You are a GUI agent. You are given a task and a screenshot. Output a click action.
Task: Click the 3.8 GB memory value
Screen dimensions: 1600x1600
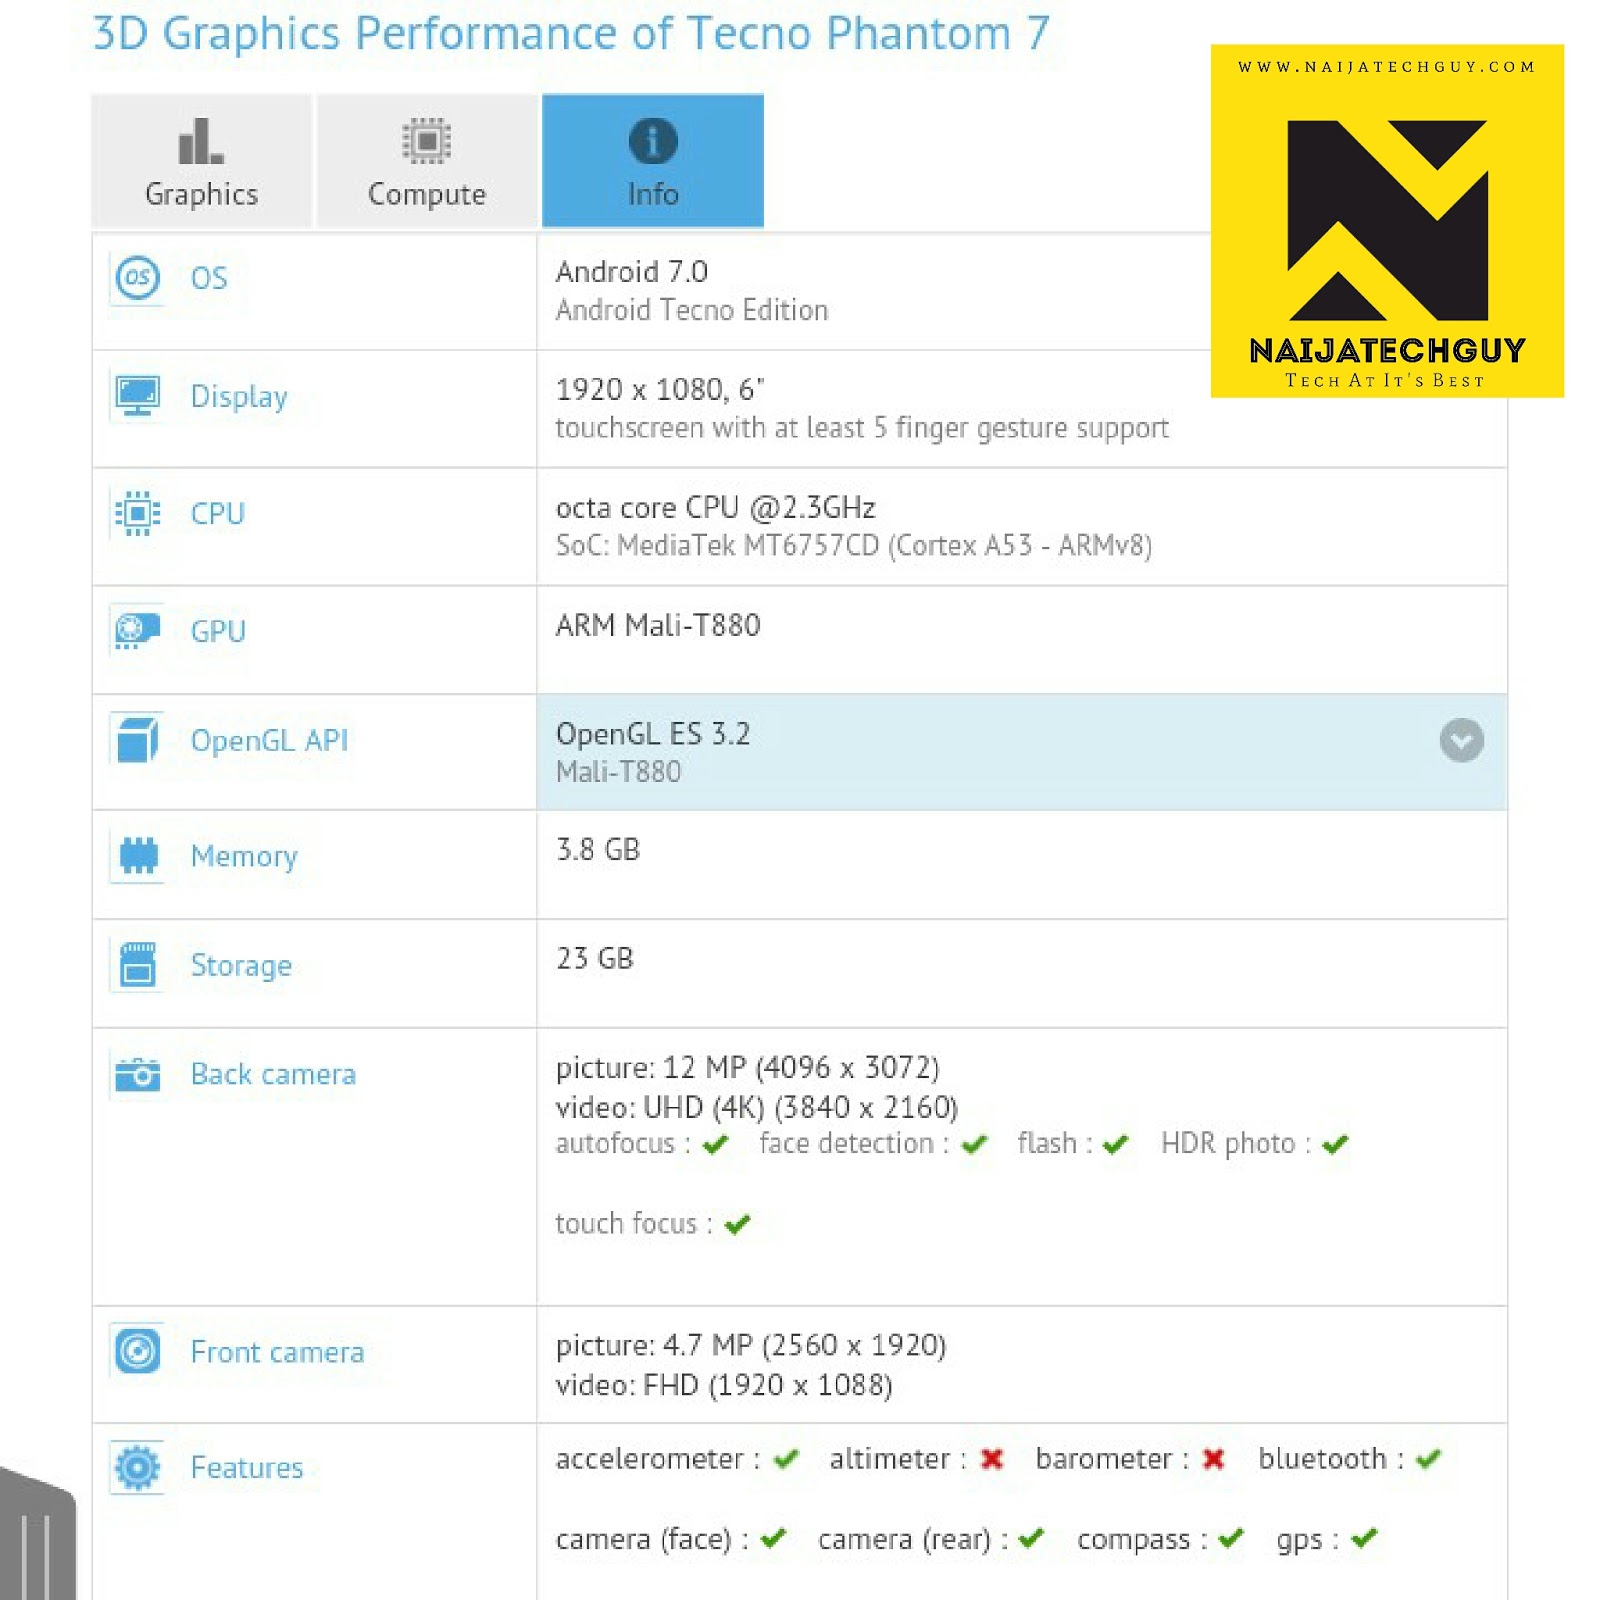point(598,850)
